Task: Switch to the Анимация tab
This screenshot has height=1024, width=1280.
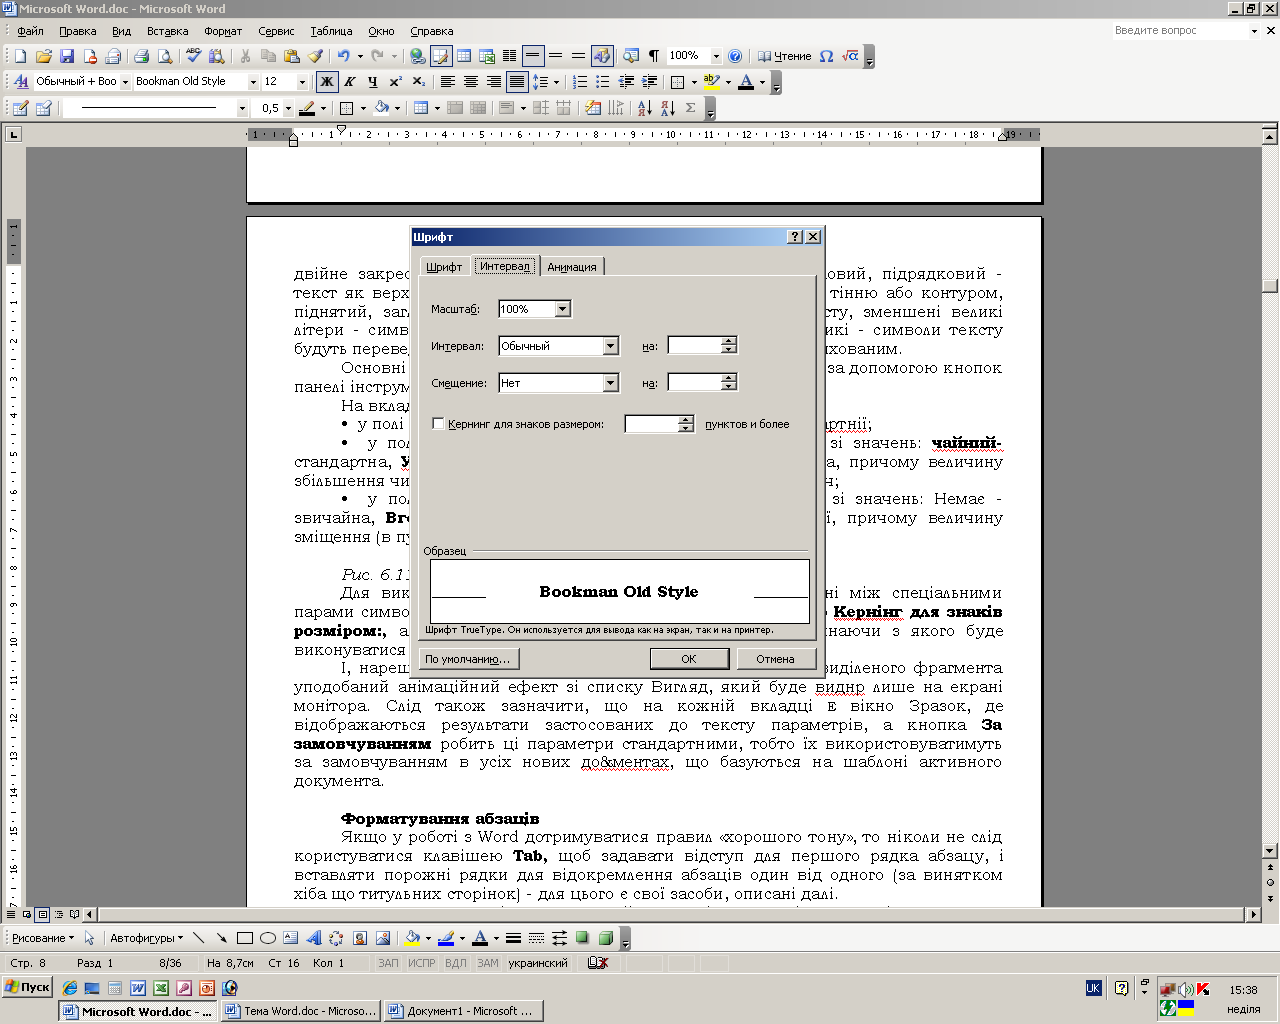Action: tap(572, 267)
